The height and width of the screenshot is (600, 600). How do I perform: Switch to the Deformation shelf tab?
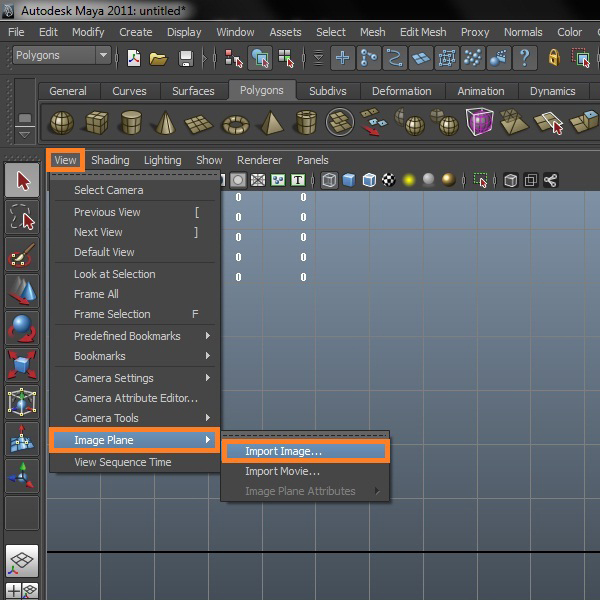pos(401,91)
